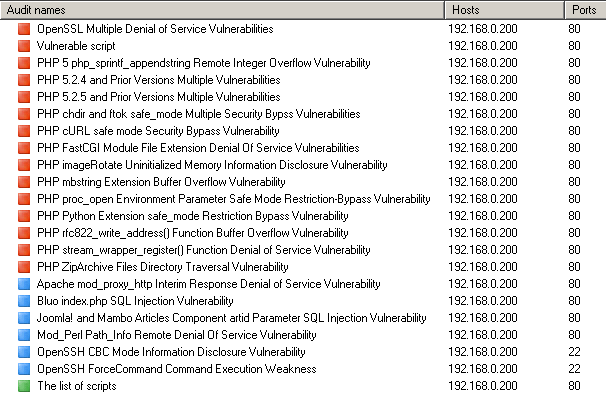Select red icon for PHP ZipArchive Directory Traversal
This screenshot has width=606, height=404.
coord(24,267)
